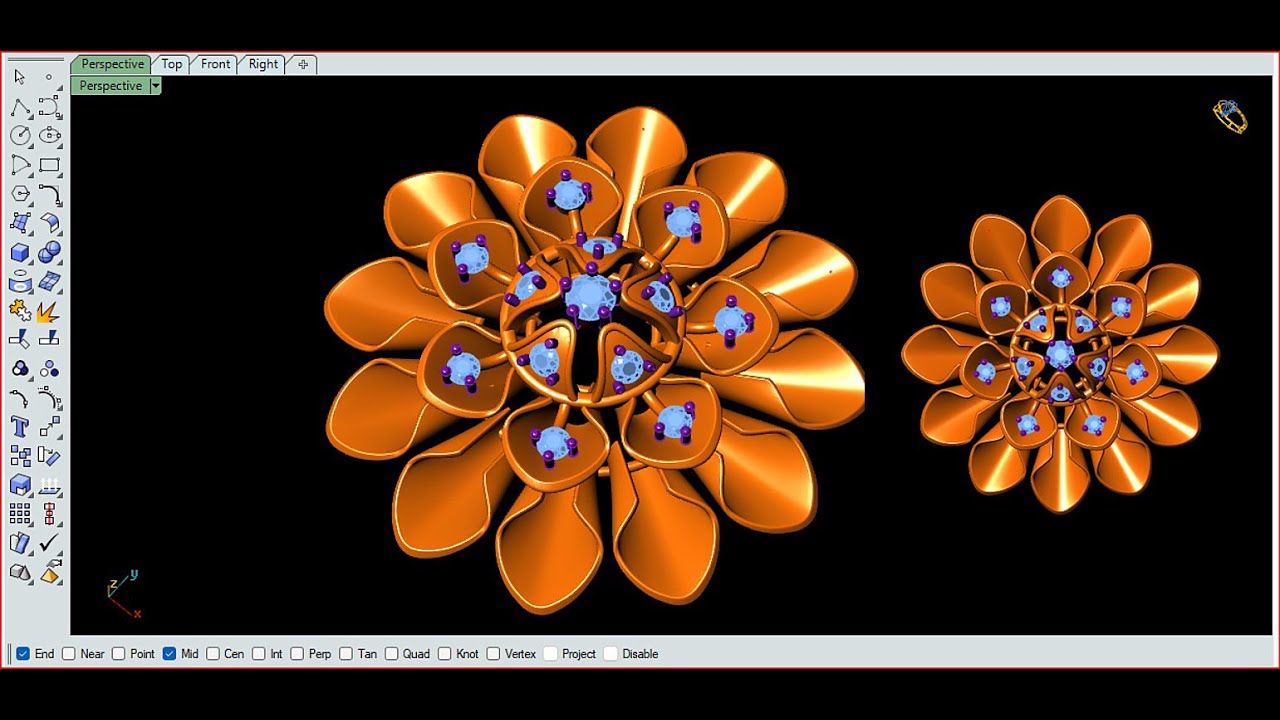The width and height of the screenshot is (1280, 720).
Task: Select the large flower model in viewport
Action: [x=594, y=360]
